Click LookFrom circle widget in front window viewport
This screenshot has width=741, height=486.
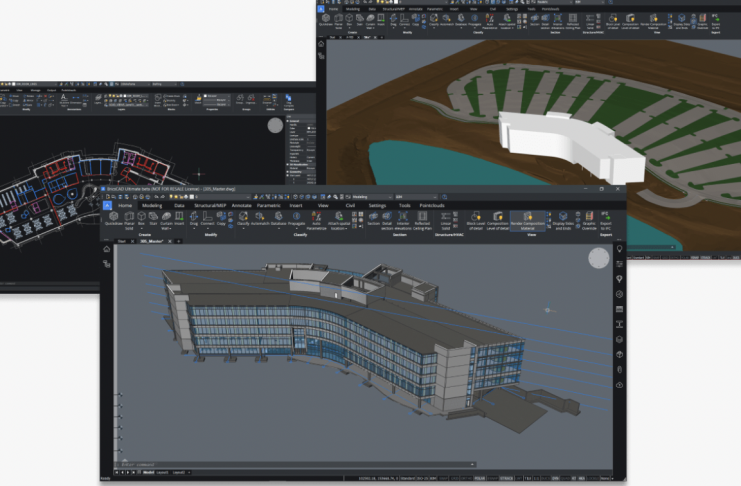tap(598, 259)
